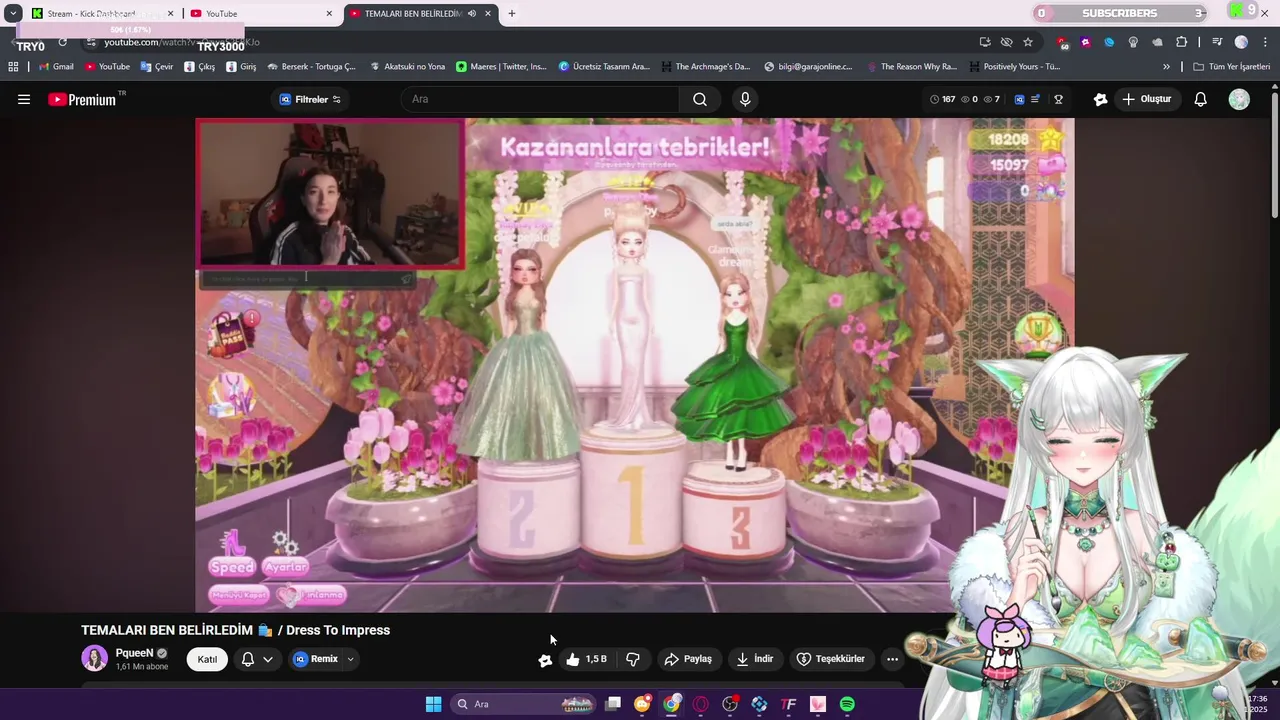Open Task View on the taskbar
The height and width of the screenshot is (720, 1280).
tap(613, 704)
